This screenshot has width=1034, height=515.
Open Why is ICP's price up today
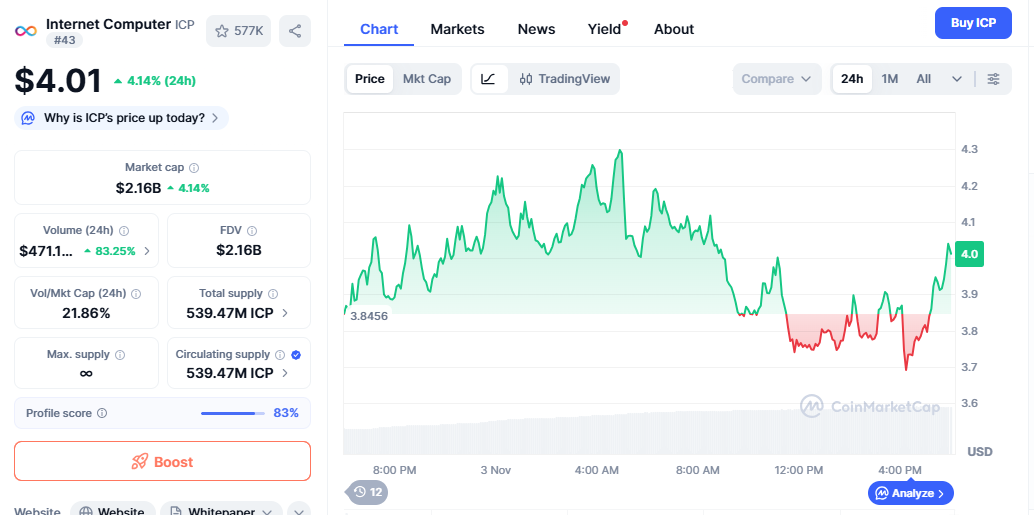tap(122, 118)
